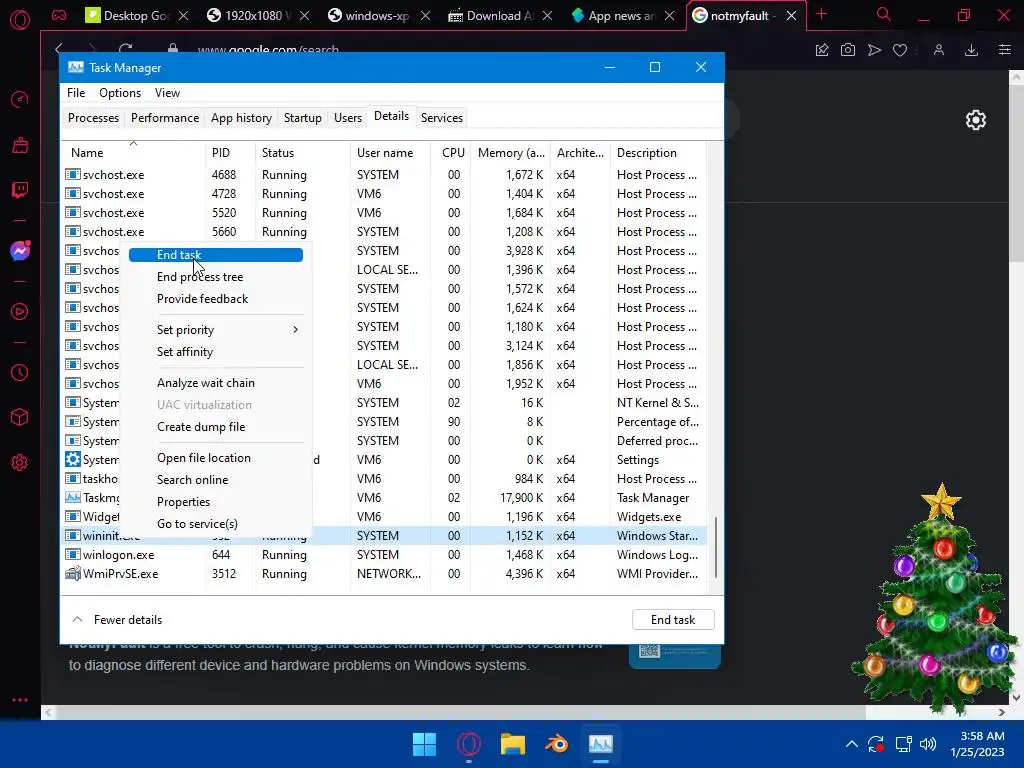Switch to the Processes tab
1024x768 pixels.
point(93,118)
